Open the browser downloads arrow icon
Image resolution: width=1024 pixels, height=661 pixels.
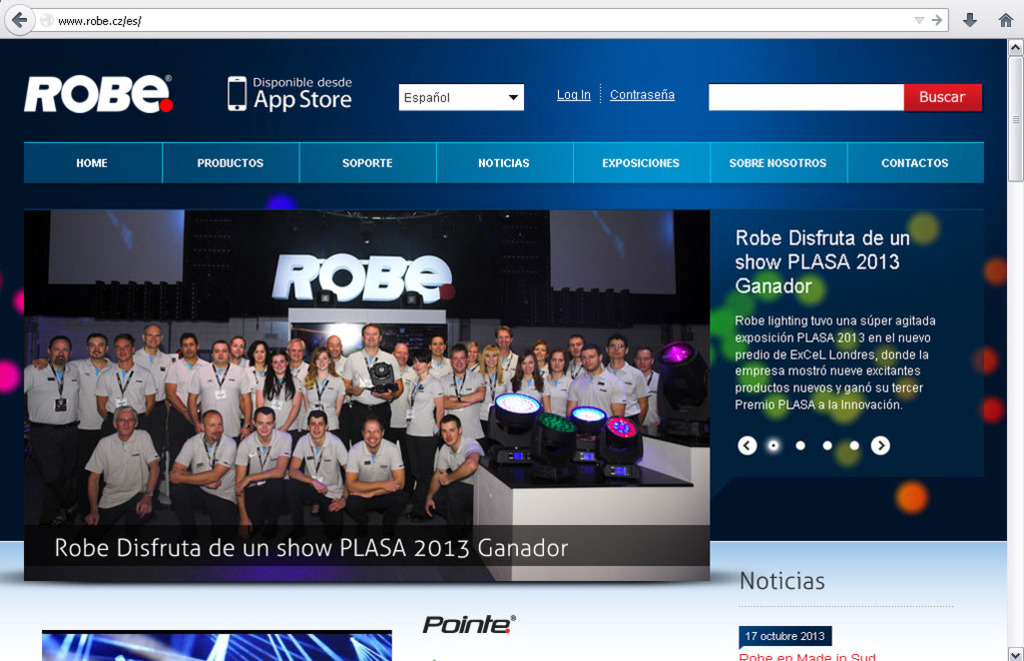(x=969, y=20)
